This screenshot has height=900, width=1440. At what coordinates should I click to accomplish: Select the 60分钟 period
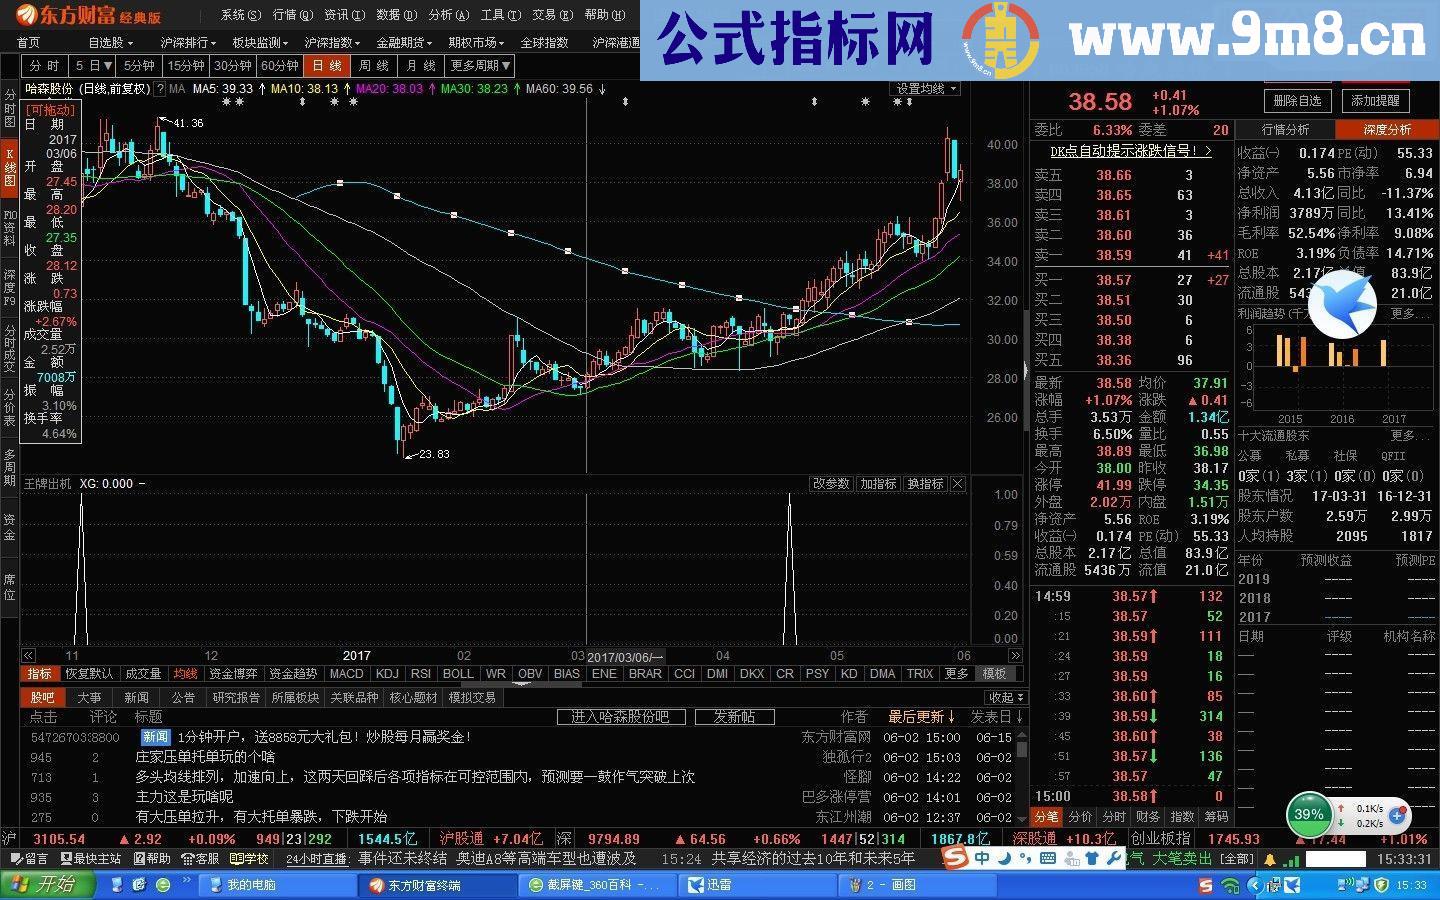coord(279,66)
